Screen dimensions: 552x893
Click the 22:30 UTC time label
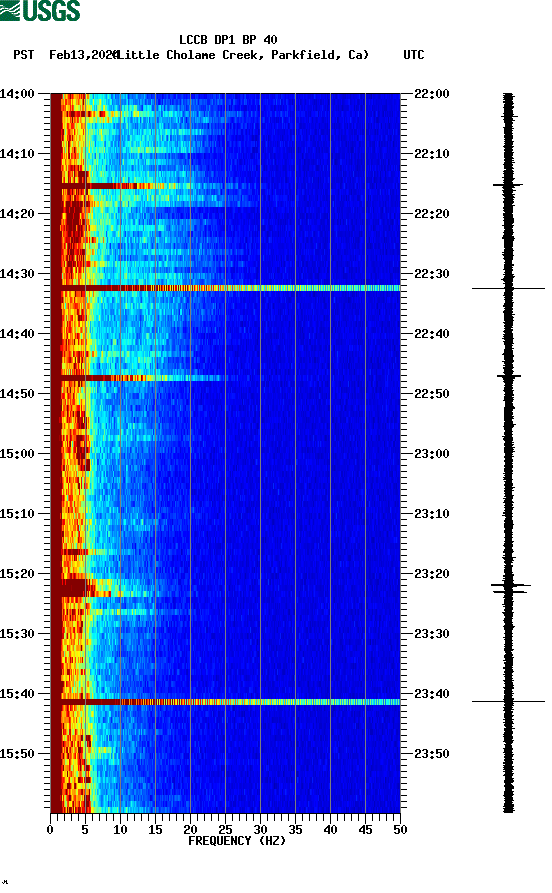[432, 274]
